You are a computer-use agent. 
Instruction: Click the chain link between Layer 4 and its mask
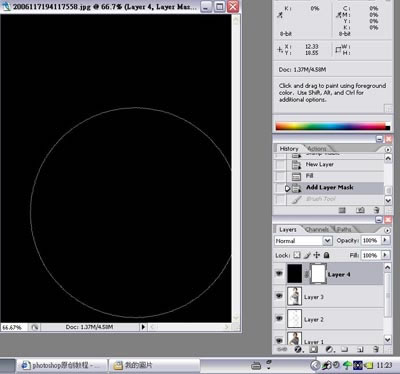306,274
